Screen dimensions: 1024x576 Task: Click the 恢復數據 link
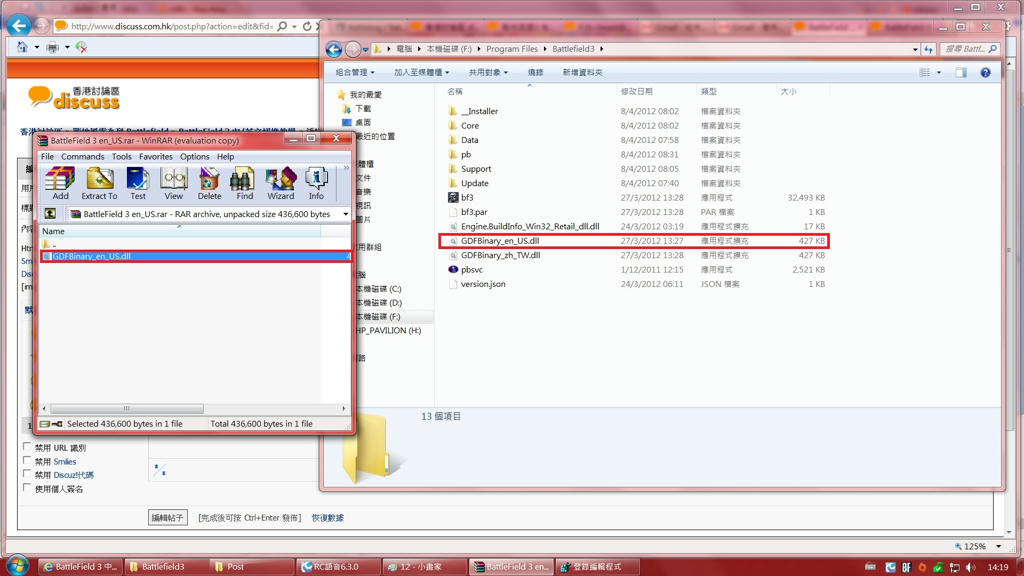(328, 518)
